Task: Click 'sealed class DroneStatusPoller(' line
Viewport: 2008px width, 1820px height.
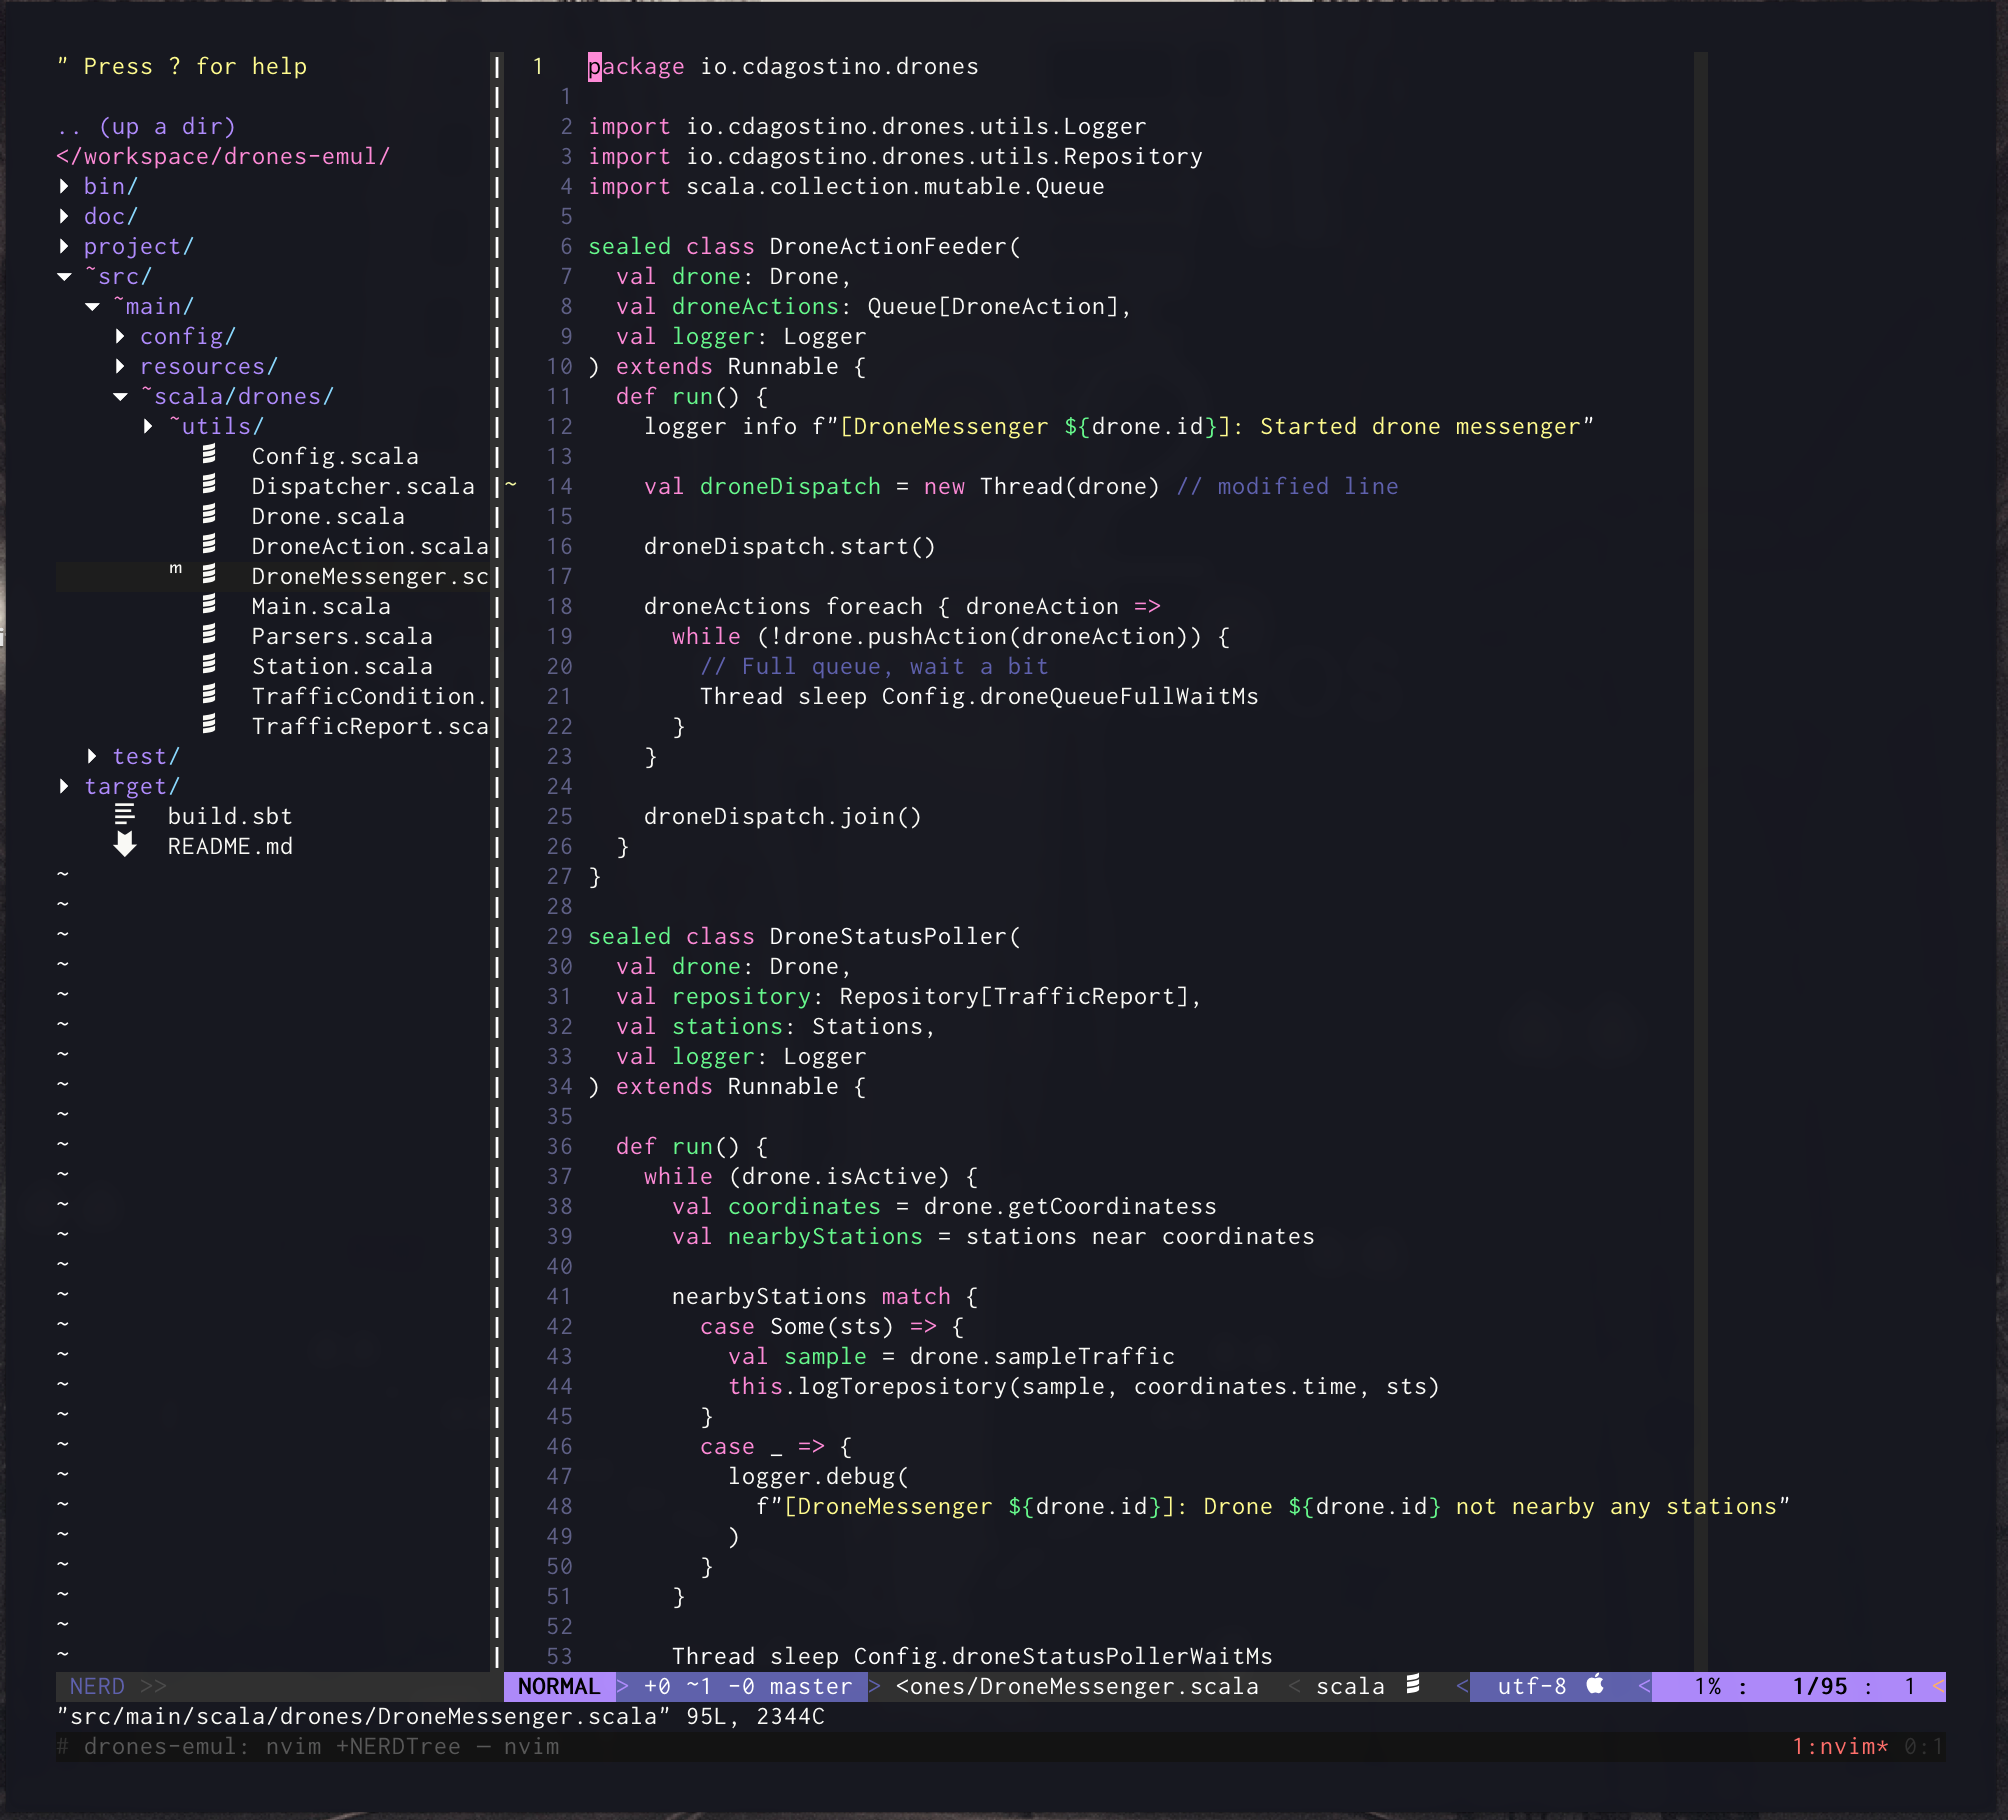Action: (x=804, y=936)
